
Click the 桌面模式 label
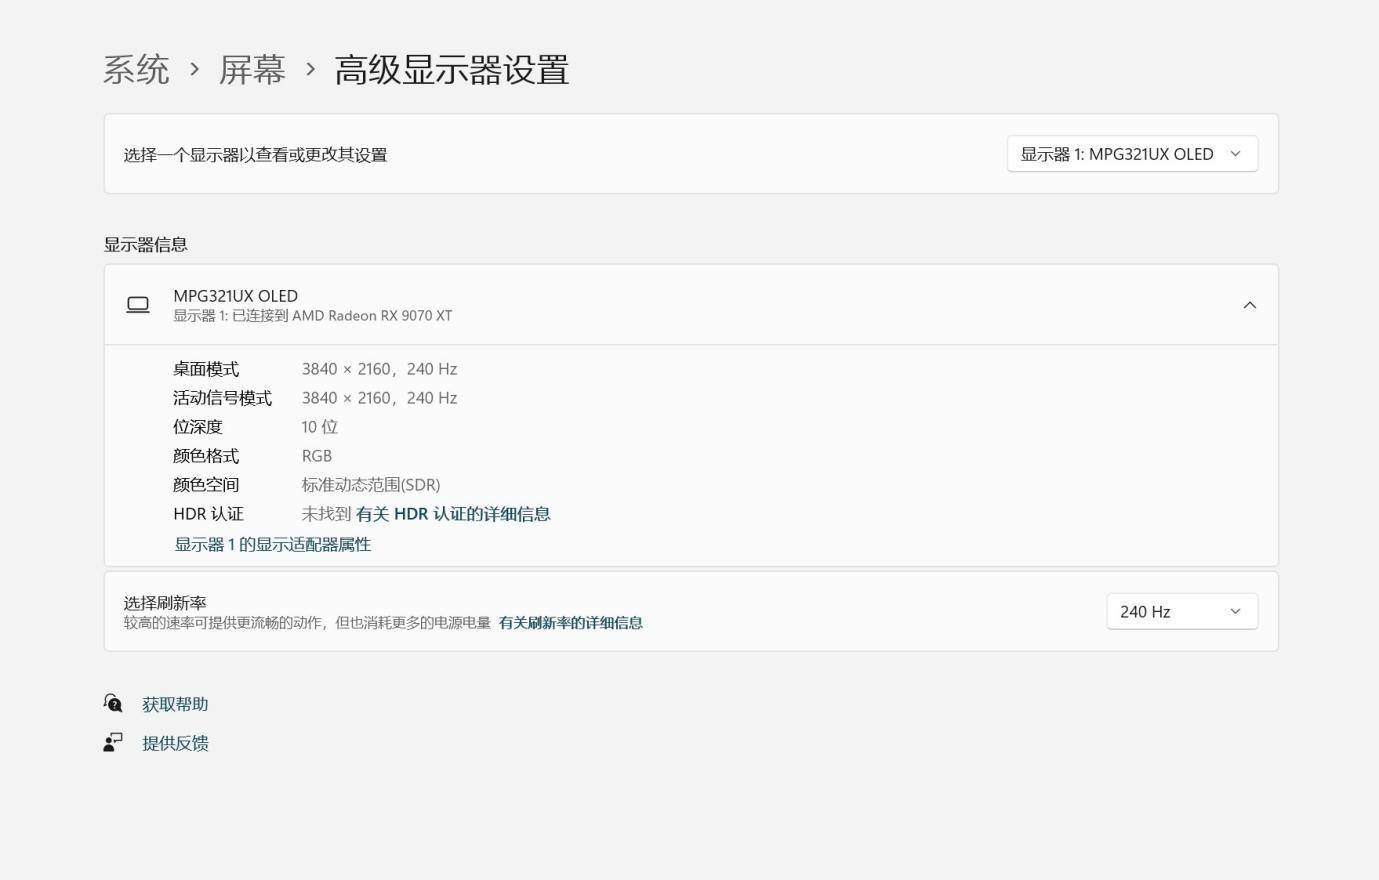[206, 369]
